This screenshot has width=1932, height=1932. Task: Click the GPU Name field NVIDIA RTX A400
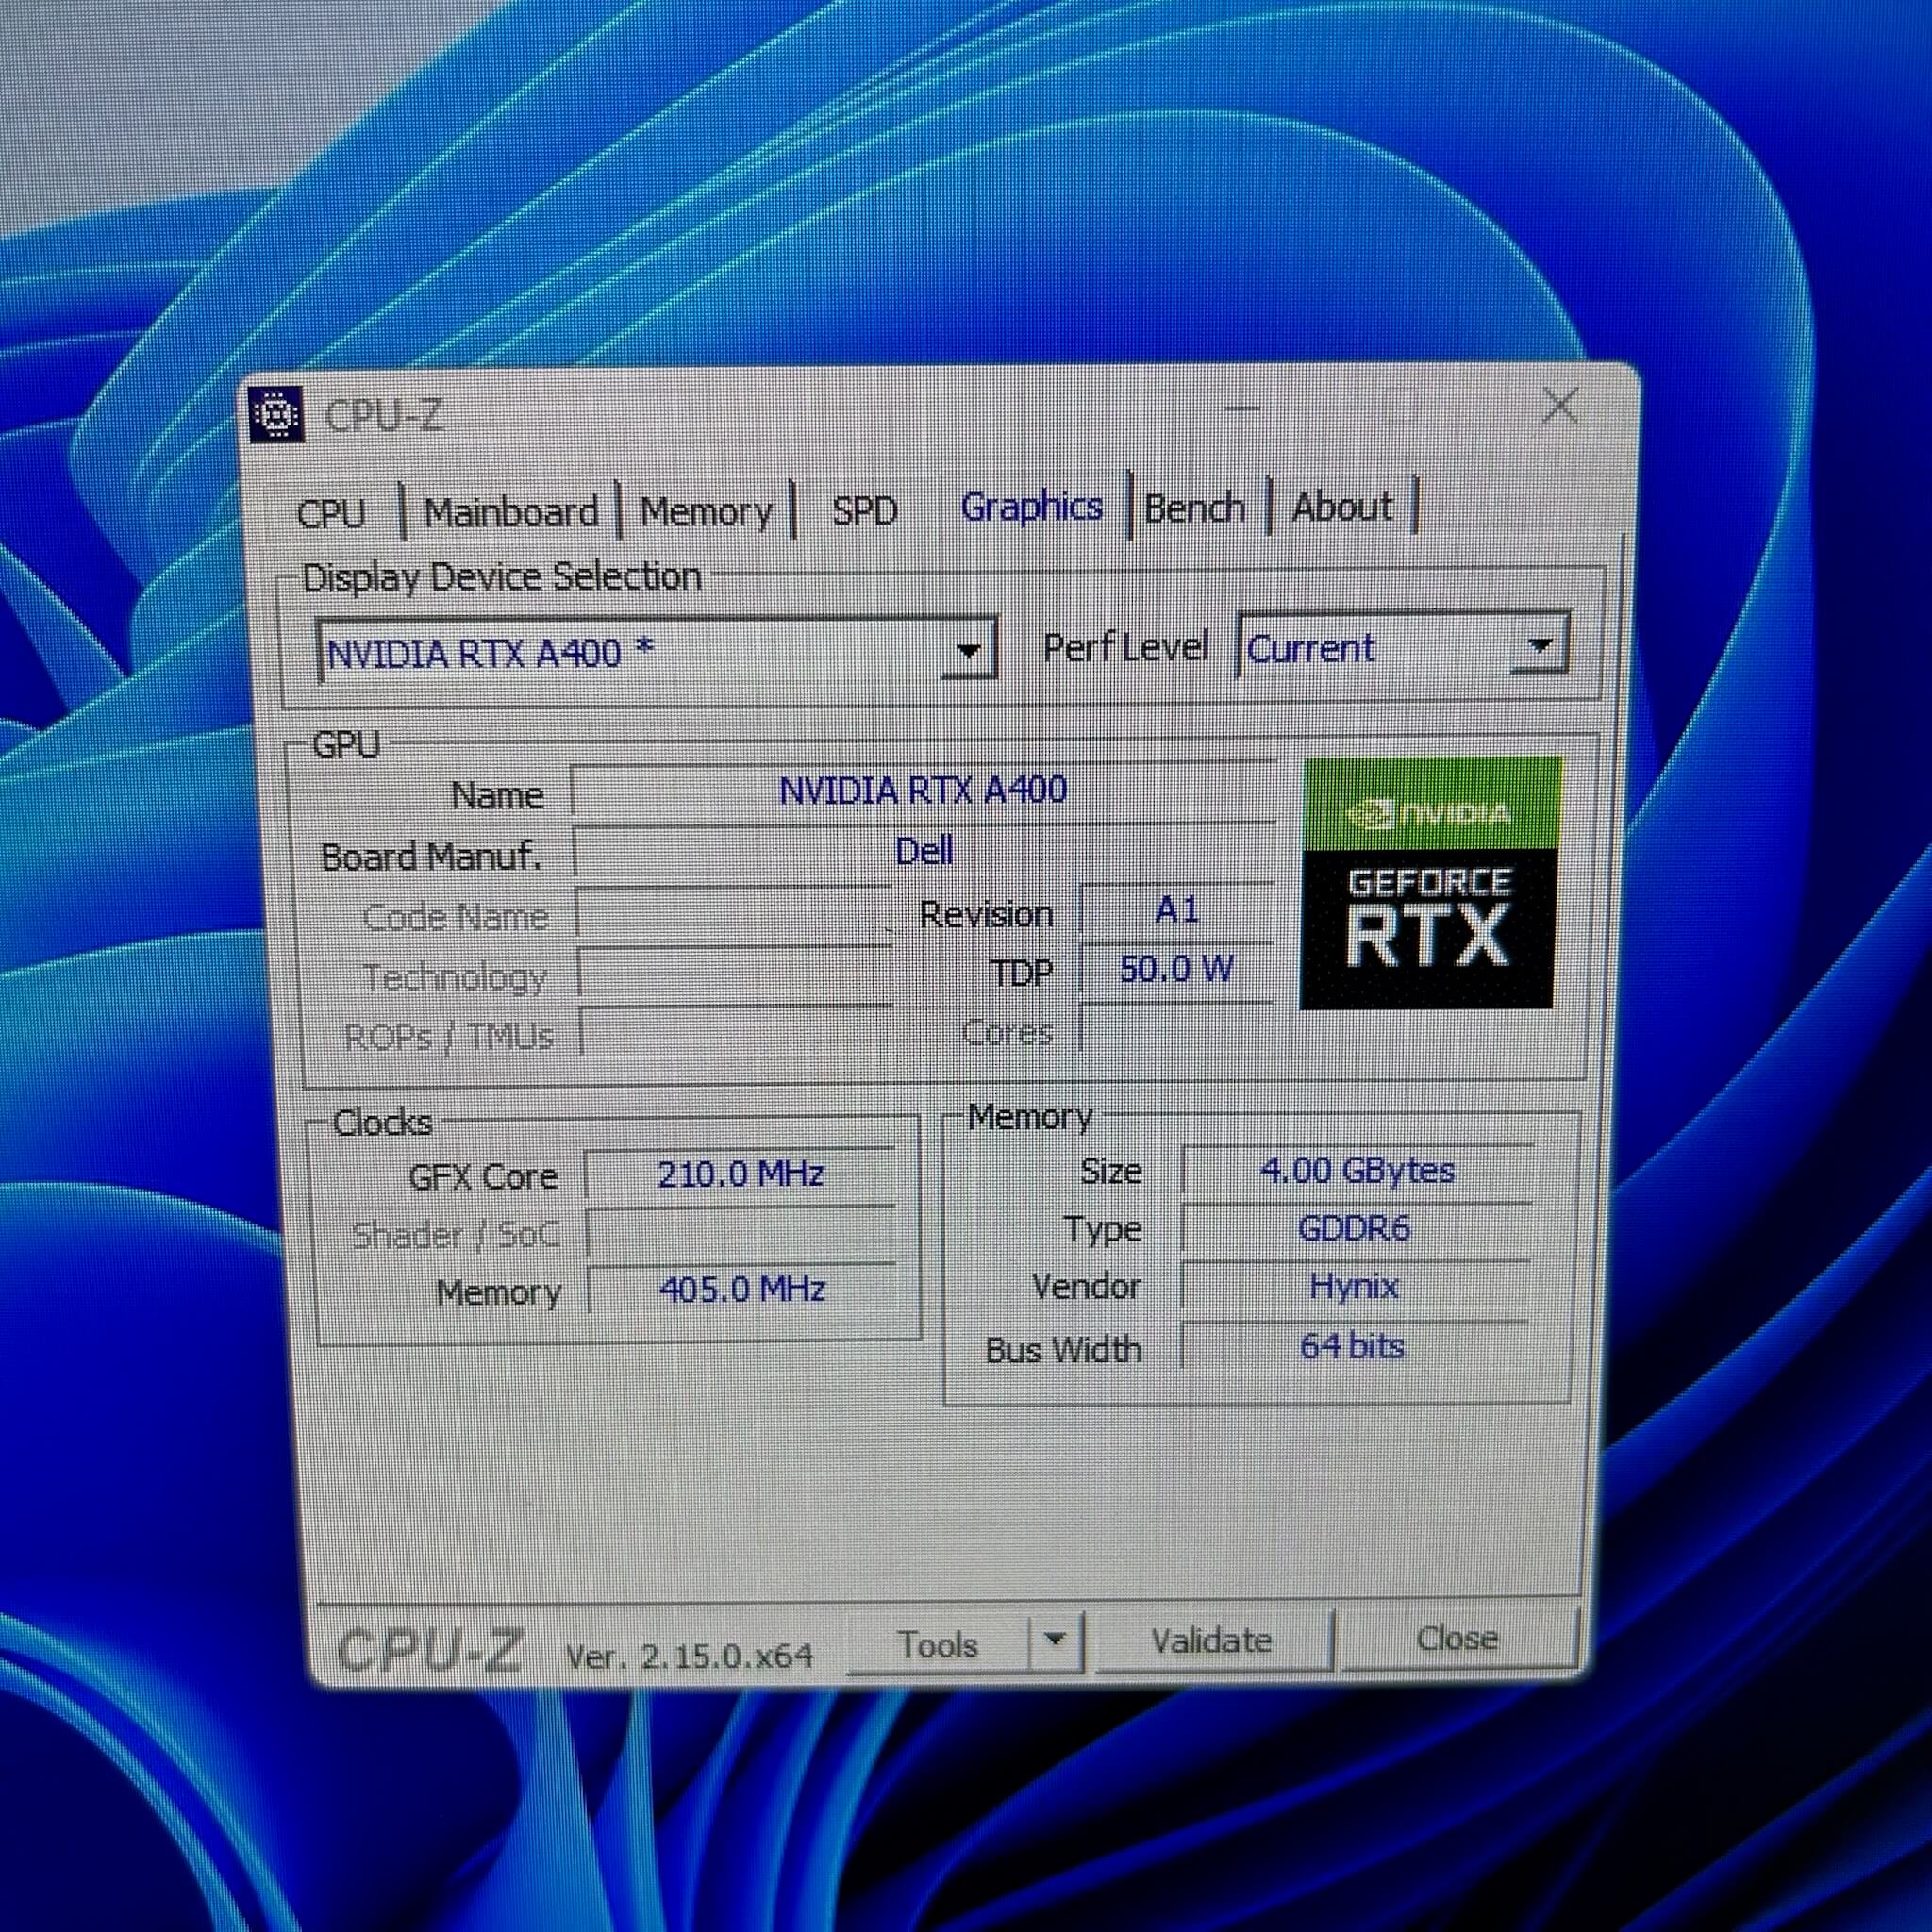(922, 791)
